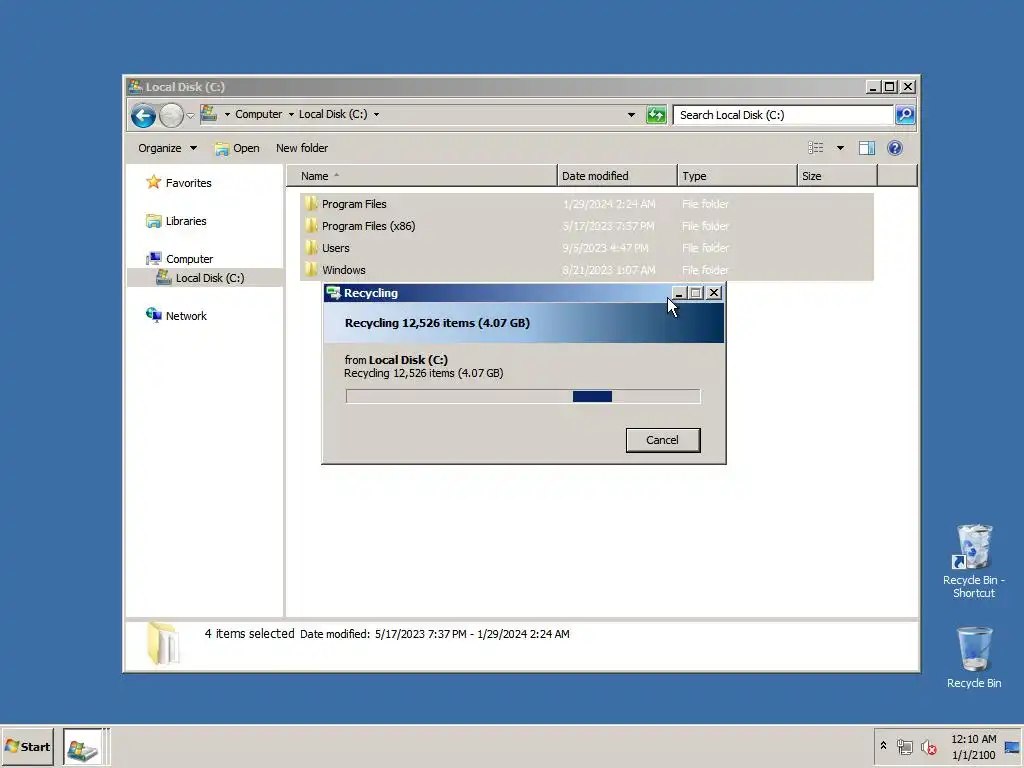This screenshot has width=1024, height=768.
Task: Sort by Size column header
Action: pos(837,176)
